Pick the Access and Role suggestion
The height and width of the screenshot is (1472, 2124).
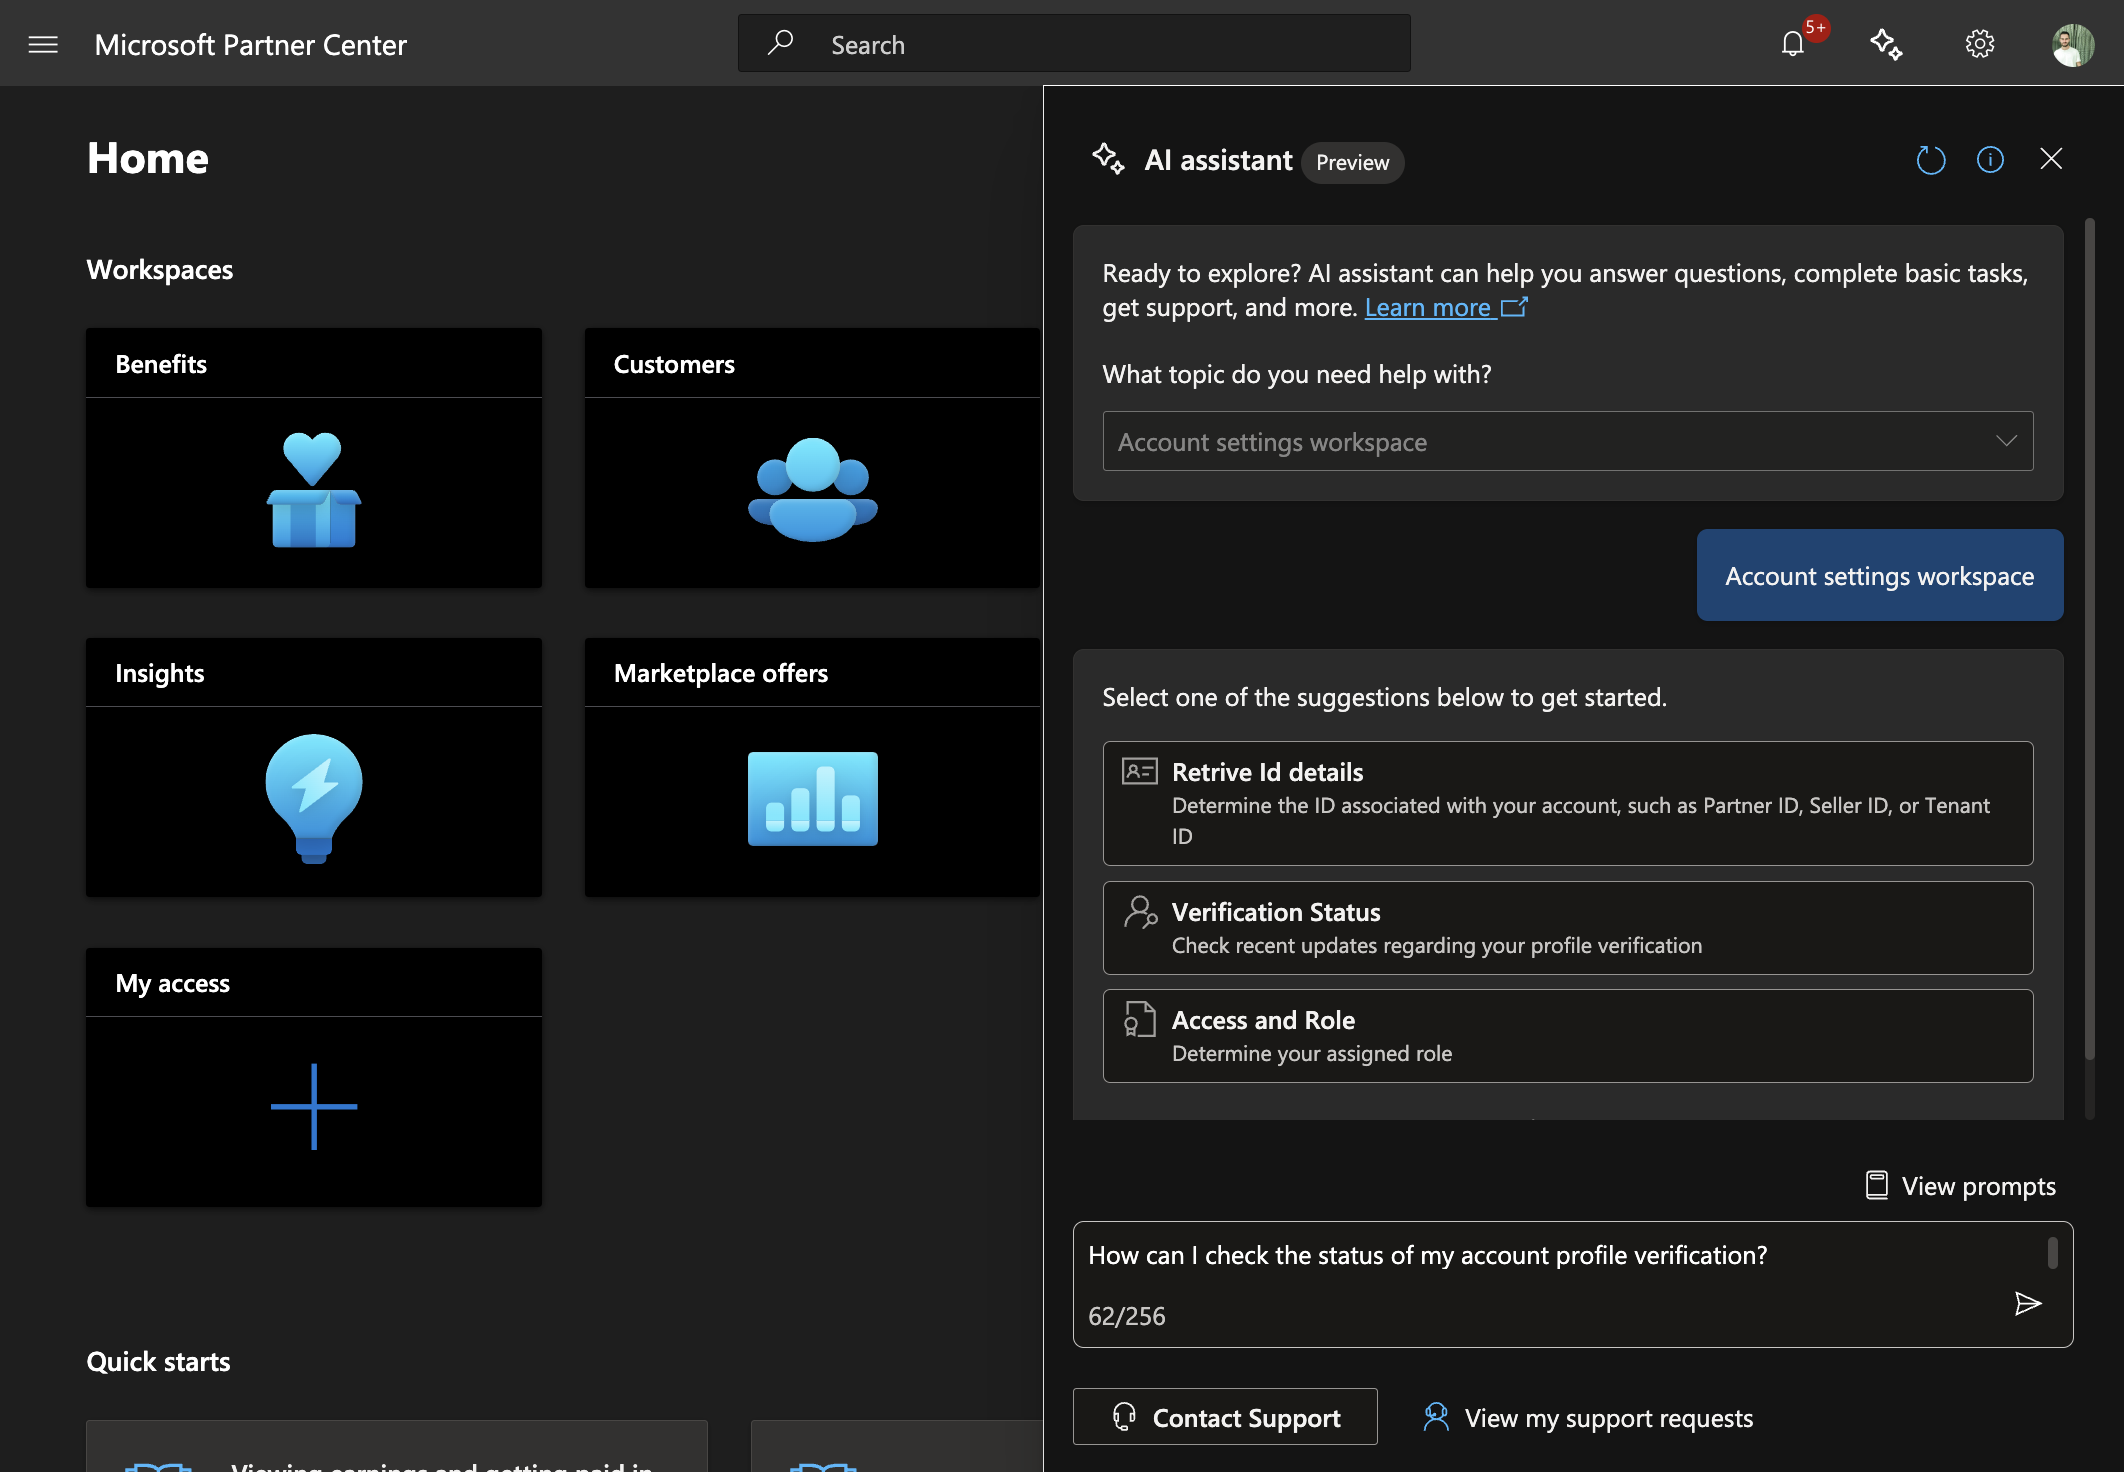pos(1567,1036)
